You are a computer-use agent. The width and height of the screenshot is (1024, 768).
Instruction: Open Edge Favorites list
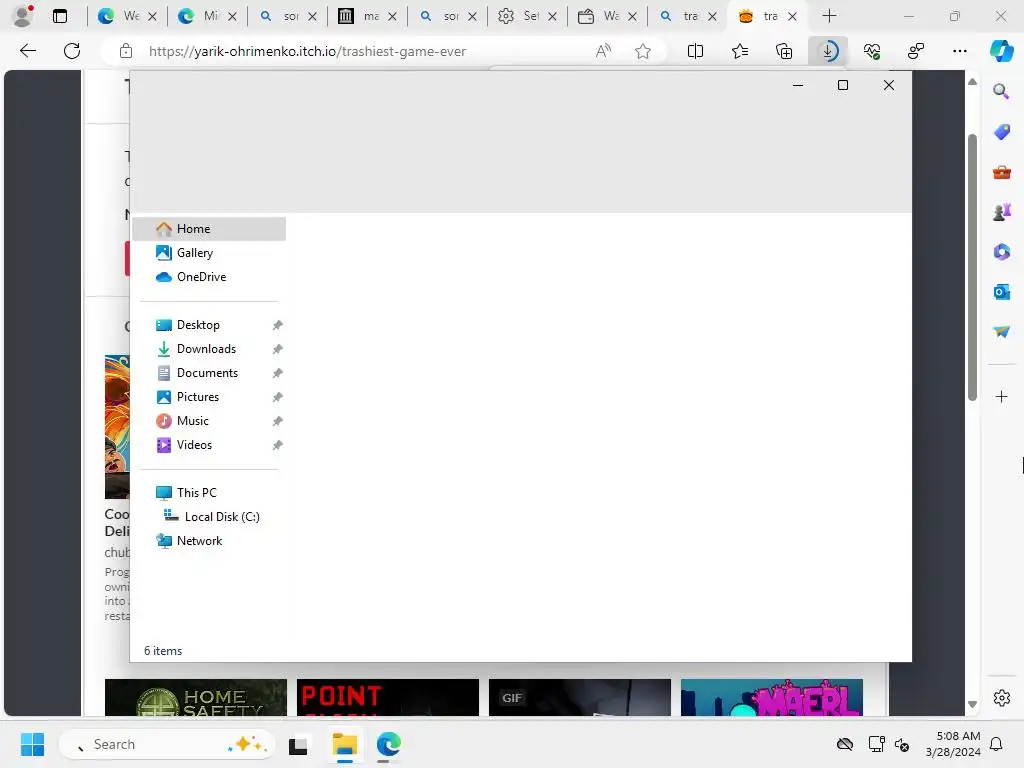[740, 51]
